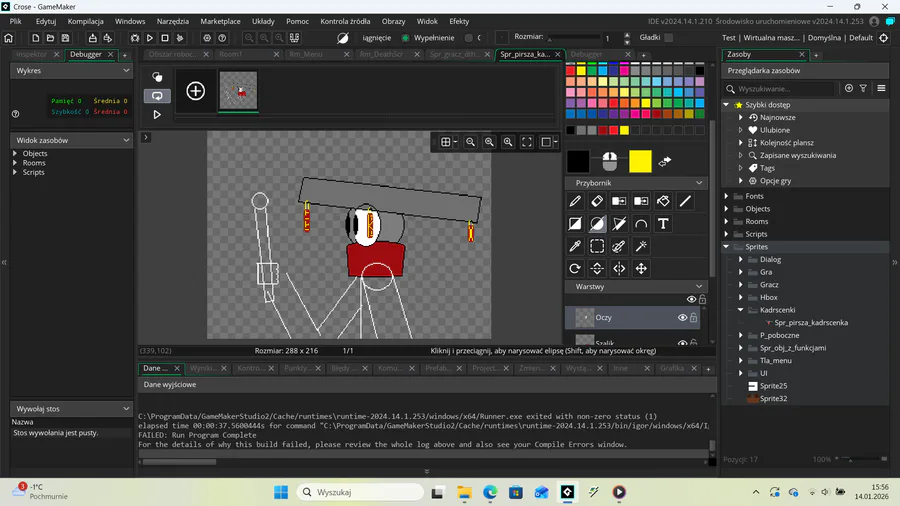The width and height of the screenshot is (900, 506).
Task: Toggle visibility of all layers
Action: coord(691,299)
